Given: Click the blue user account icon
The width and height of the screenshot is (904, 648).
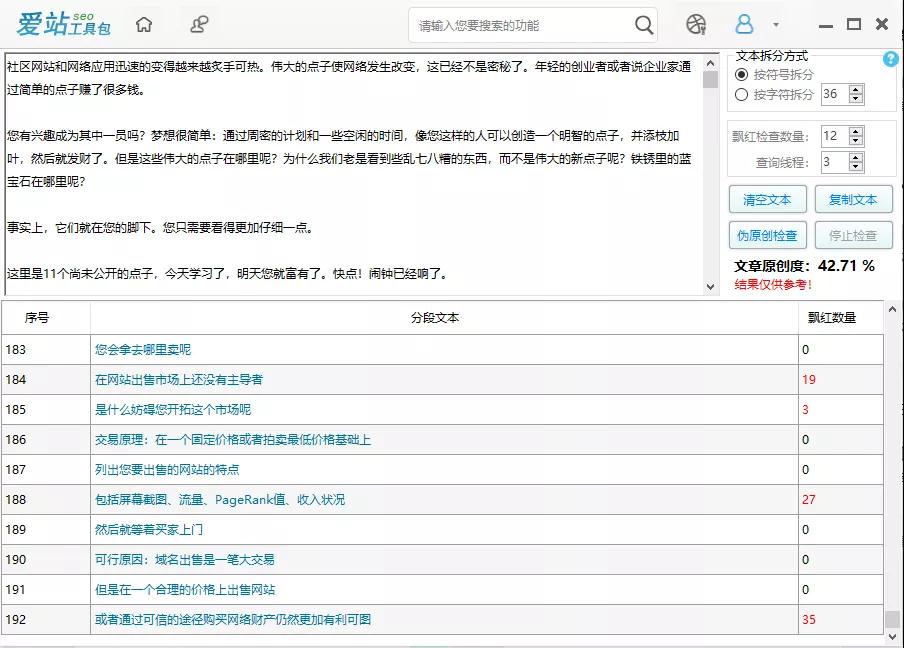Looking at the screenshot, I should [x=744, y=25].
